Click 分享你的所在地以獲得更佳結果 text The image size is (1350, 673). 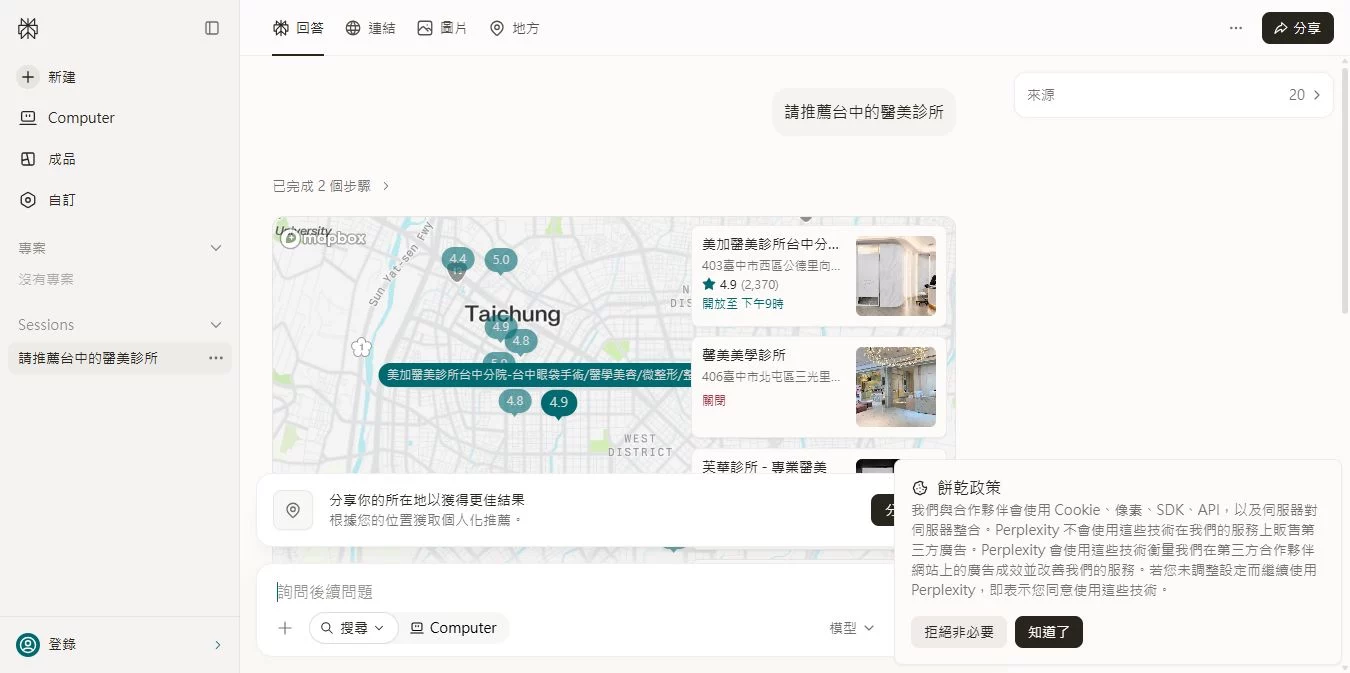pos(427,500)
